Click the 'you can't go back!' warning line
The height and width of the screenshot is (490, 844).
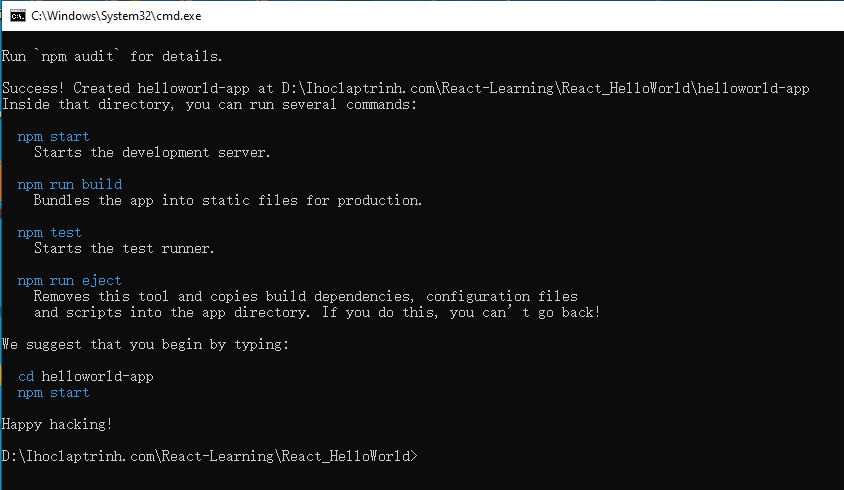pos(317,312)
